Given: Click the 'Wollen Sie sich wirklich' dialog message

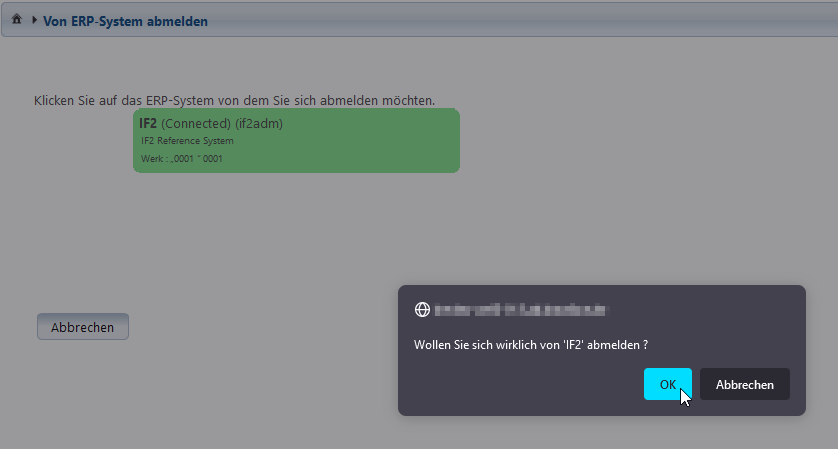Looking at the screenshot, I should 531,344.
